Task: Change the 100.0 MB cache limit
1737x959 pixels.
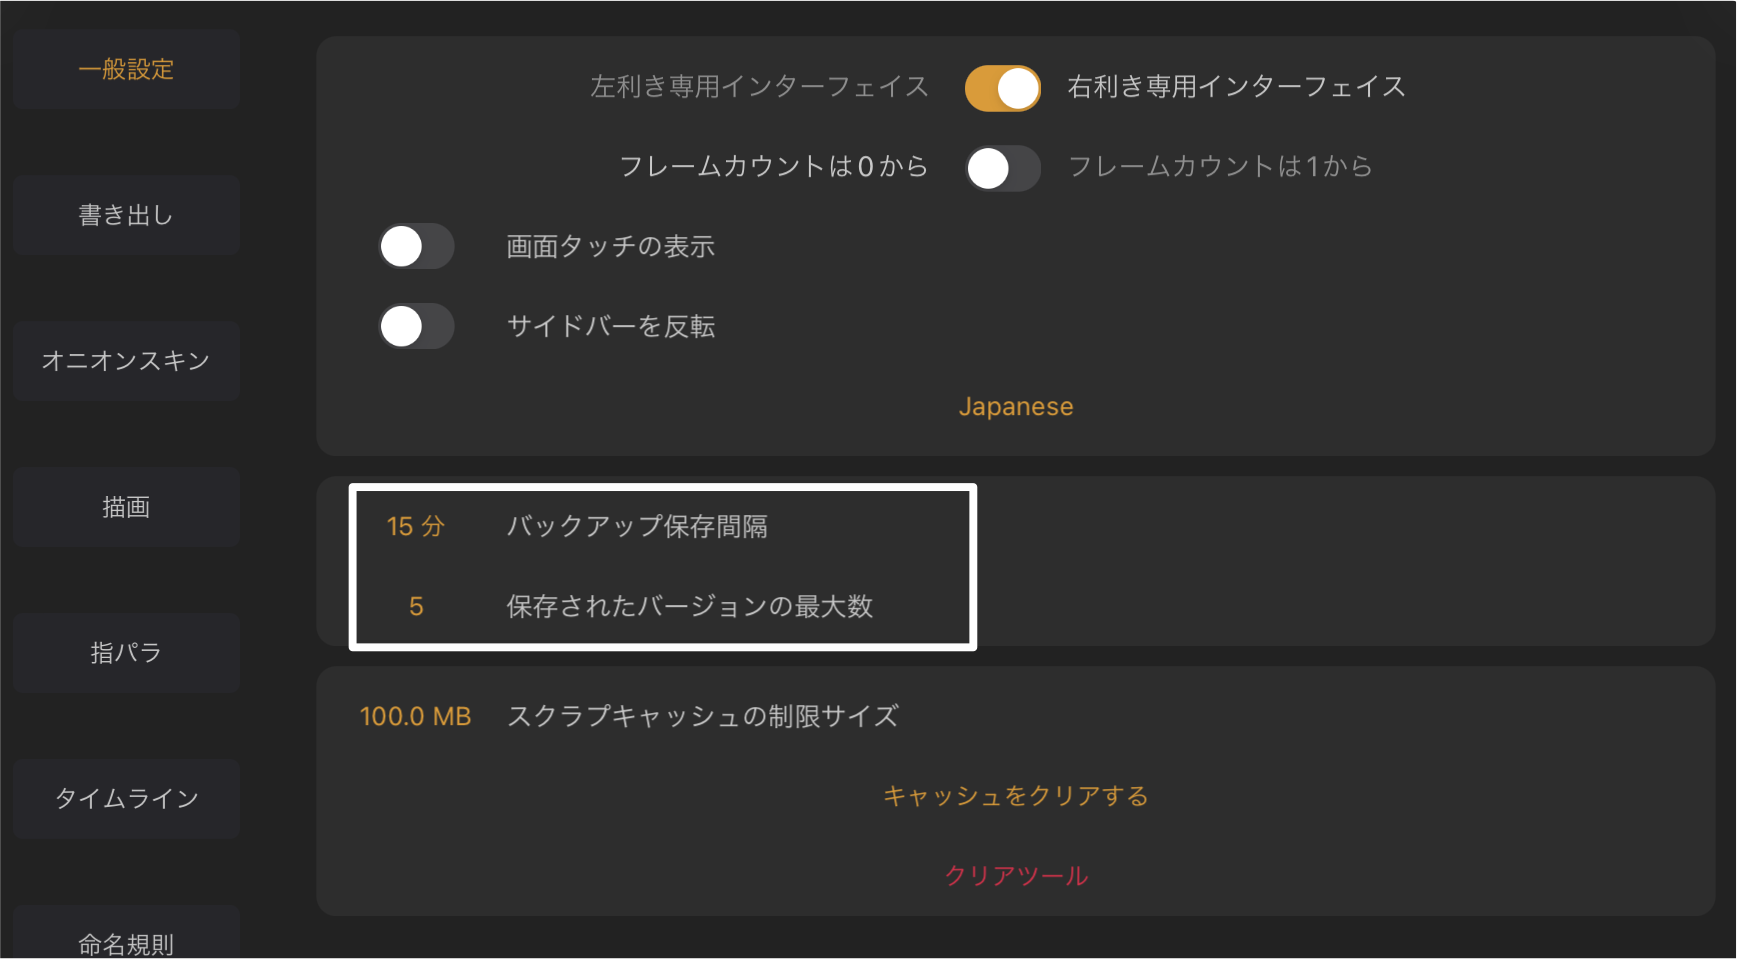Action: pos(415,717)
